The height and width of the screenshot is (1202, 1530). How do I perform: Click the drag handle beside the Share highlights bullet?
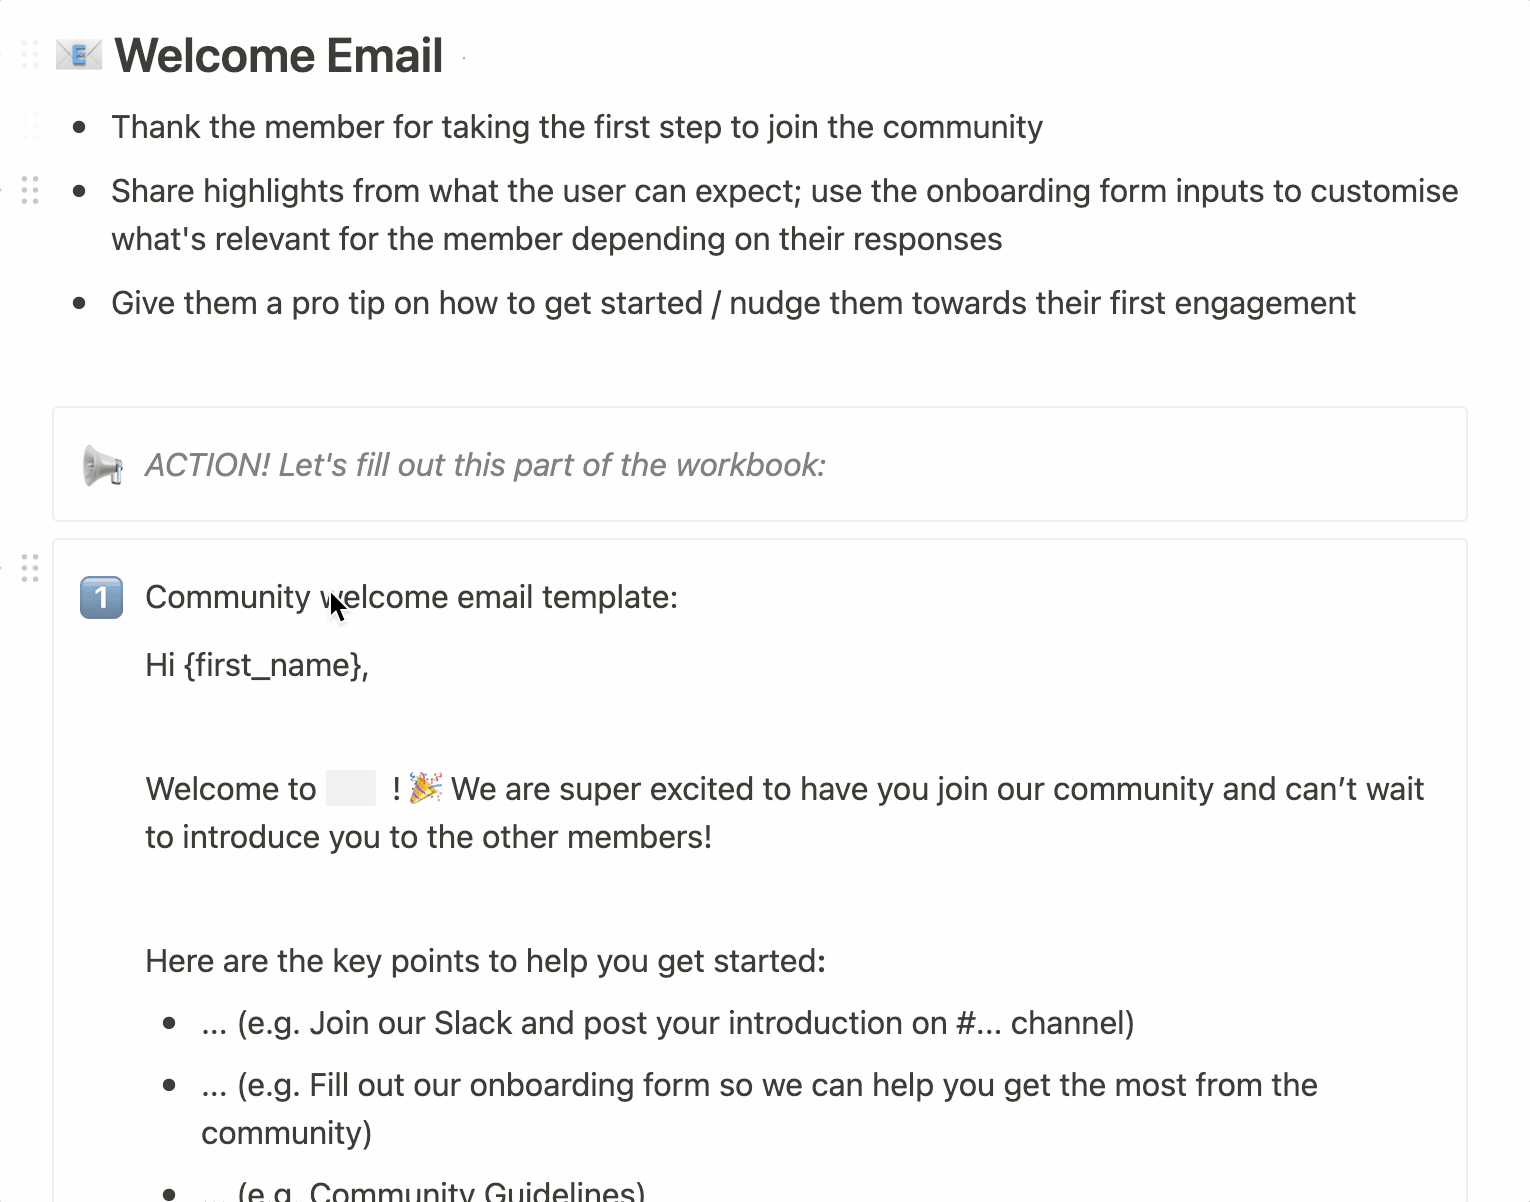click(x=30, y=190)
